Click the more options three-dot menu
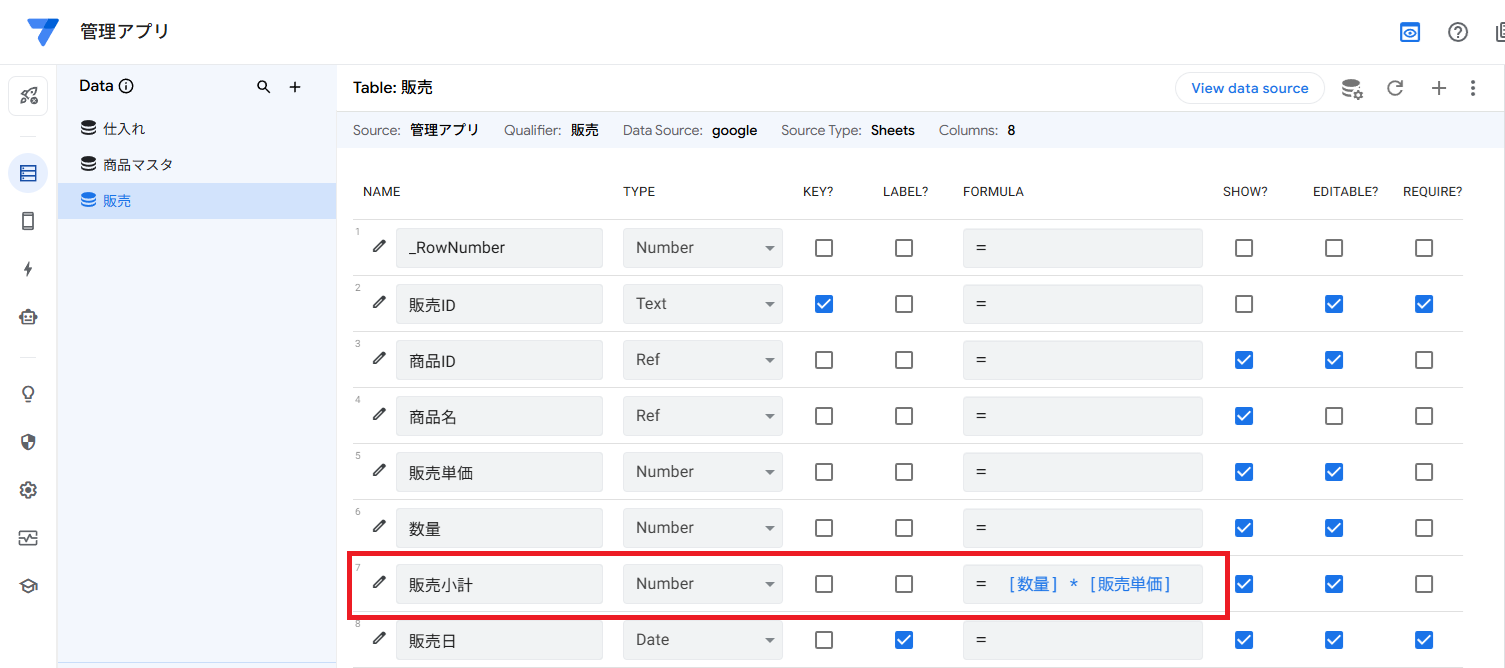The height and width of the screenshot is (668, 1505). click(1473, 88)
